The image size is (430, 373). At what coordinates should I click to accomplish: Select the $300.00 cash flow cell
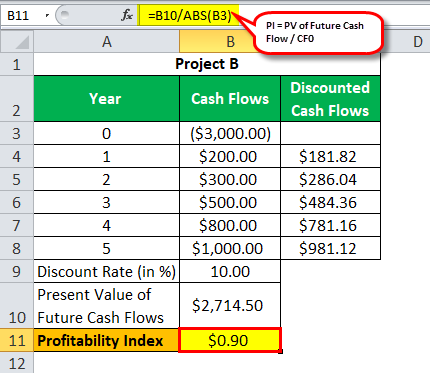tap(230, 179)
